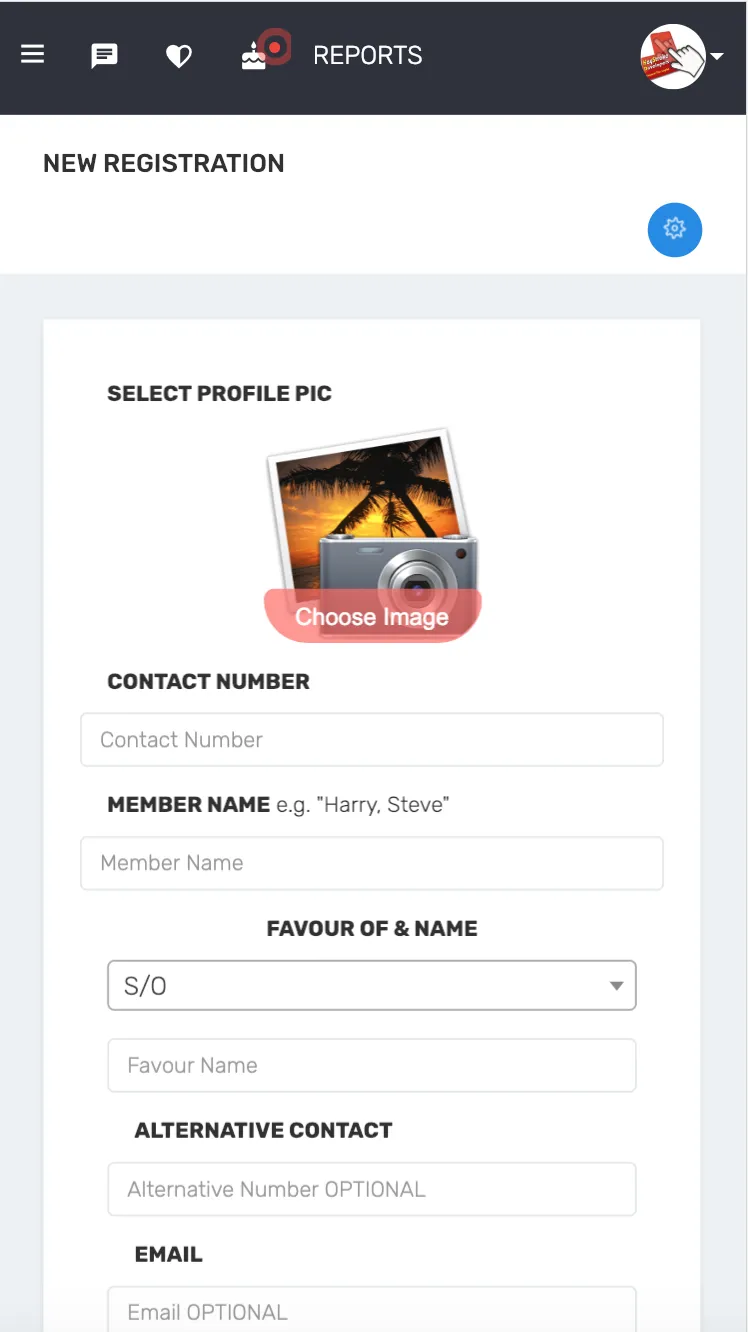Click the NEW REGISTRATION page heading
Image resolution: width=748 pixels, height=1332 pixels.
point(164,164)
